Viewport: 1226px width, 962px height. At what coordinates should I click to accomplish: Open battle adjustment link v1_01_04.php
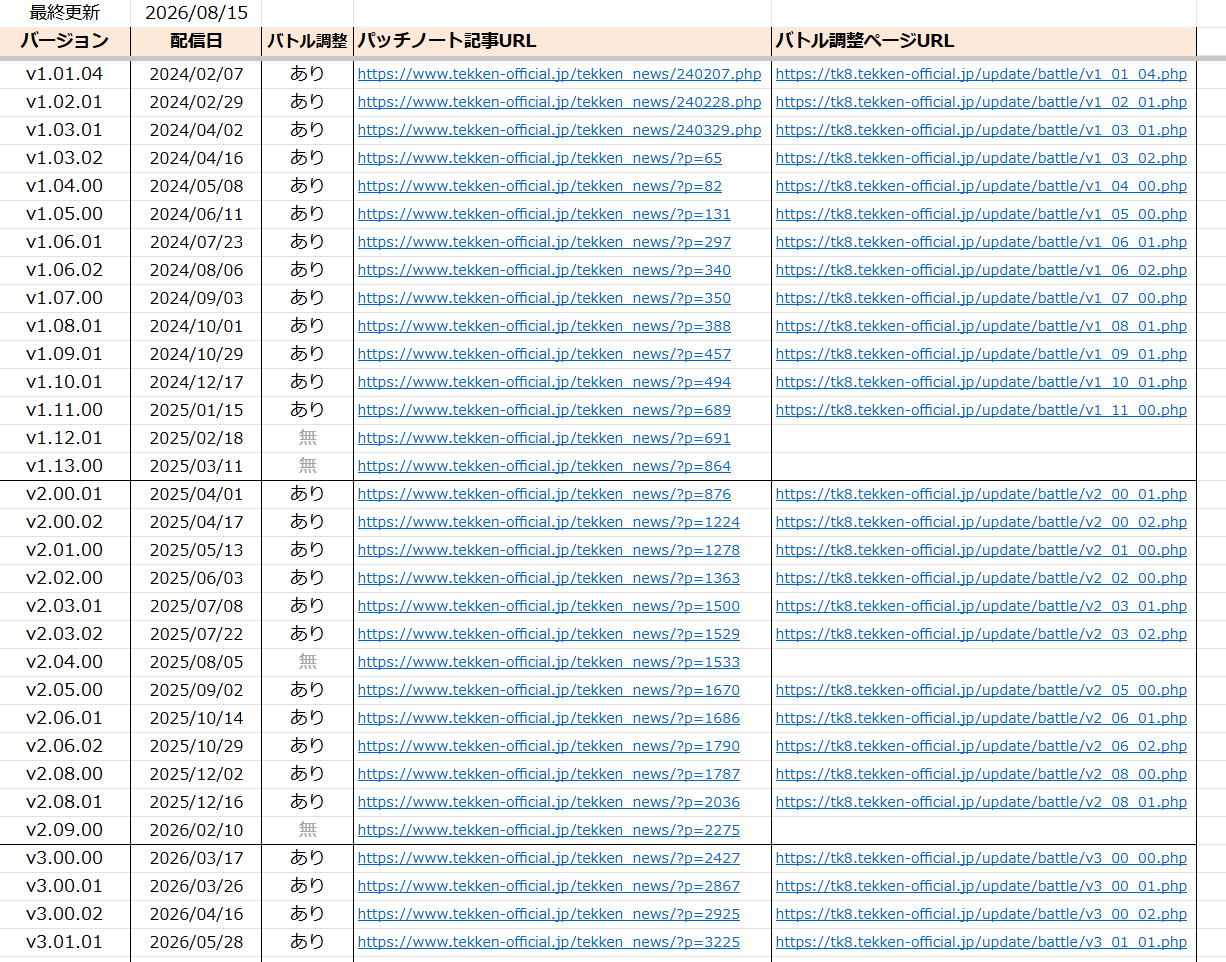[981, 74]
